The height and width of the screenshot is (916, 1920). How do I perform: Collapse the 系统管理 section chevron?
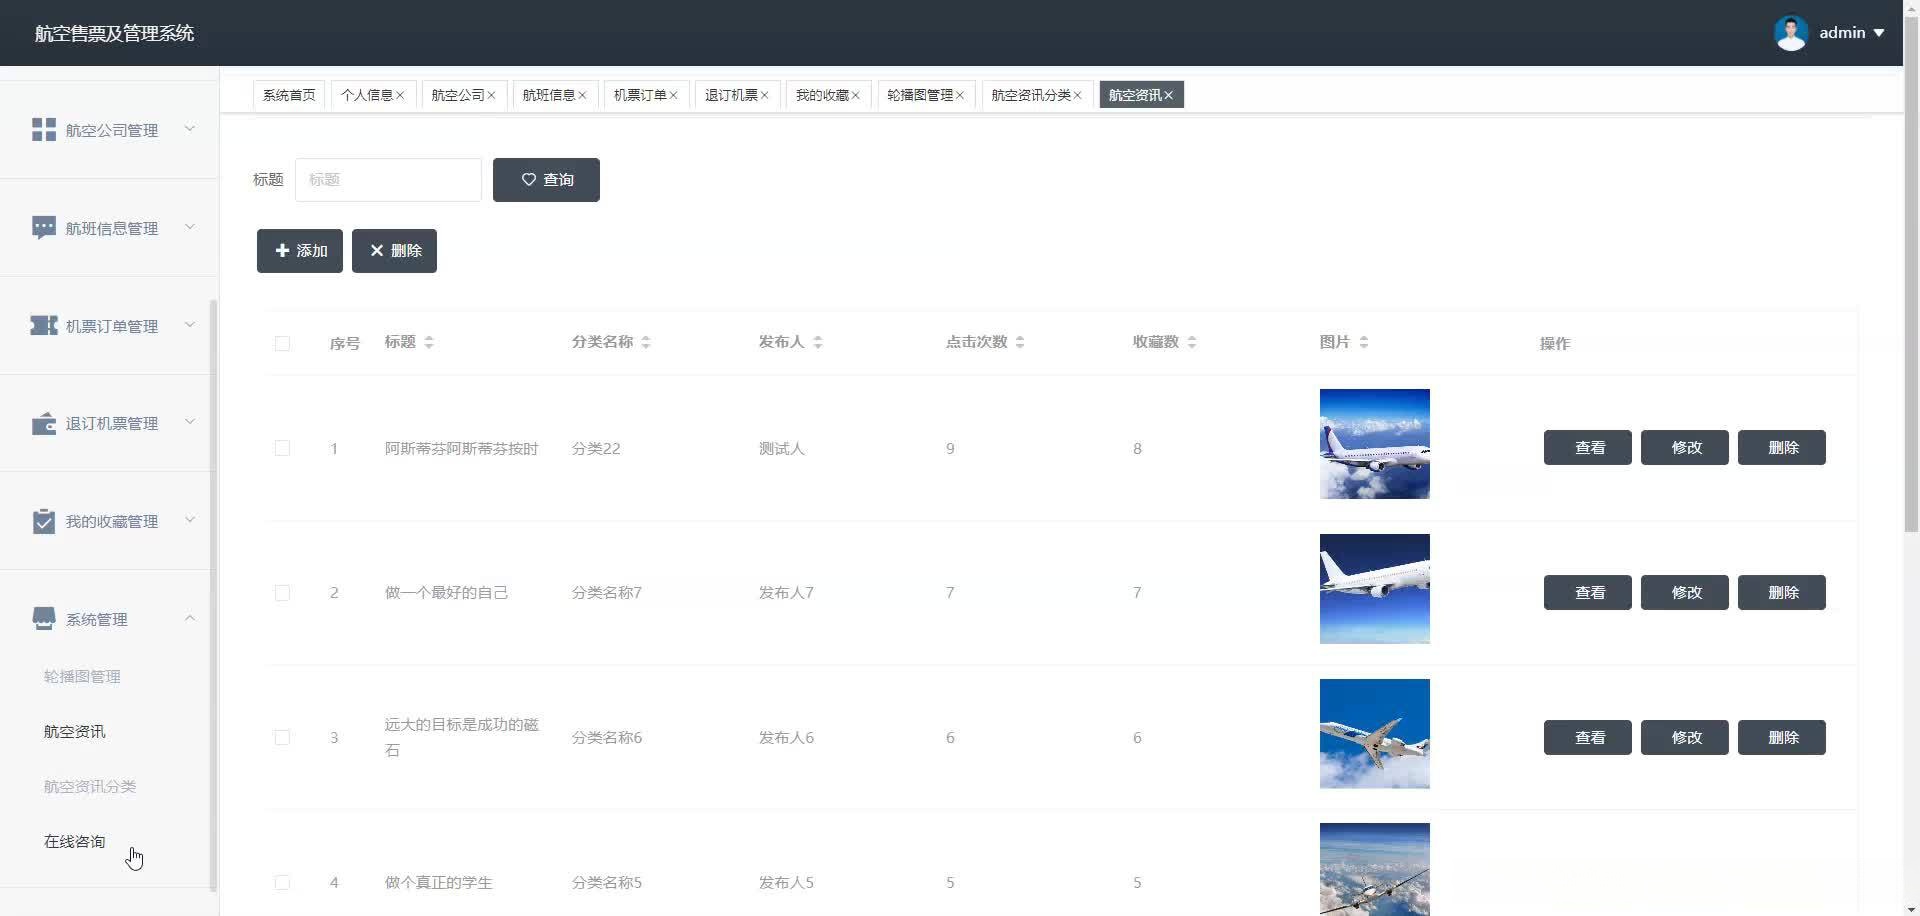click(190, 618)
